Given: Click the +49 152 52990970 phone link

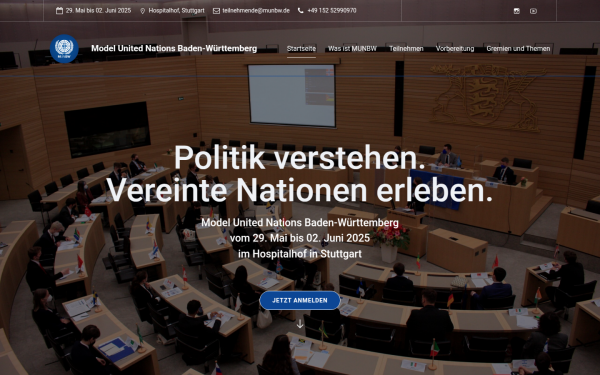Looking at the screenshot, I should tap(332, 11).
